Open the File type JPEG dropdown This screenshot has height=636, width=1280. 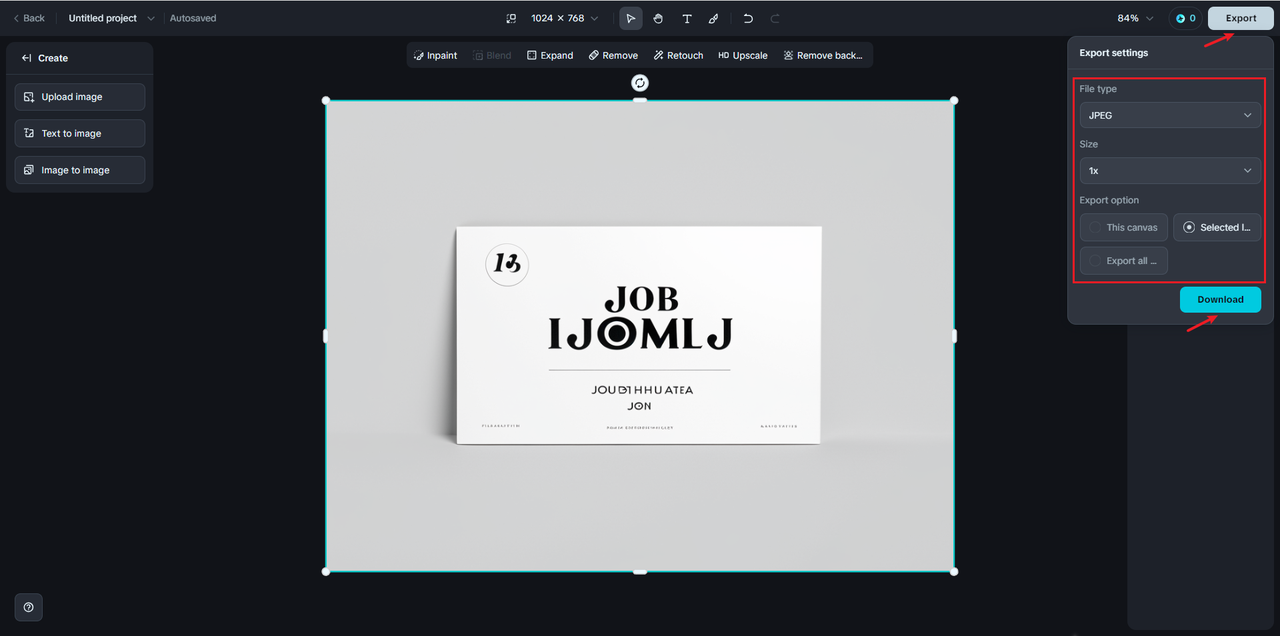(x=1170, y=115)
